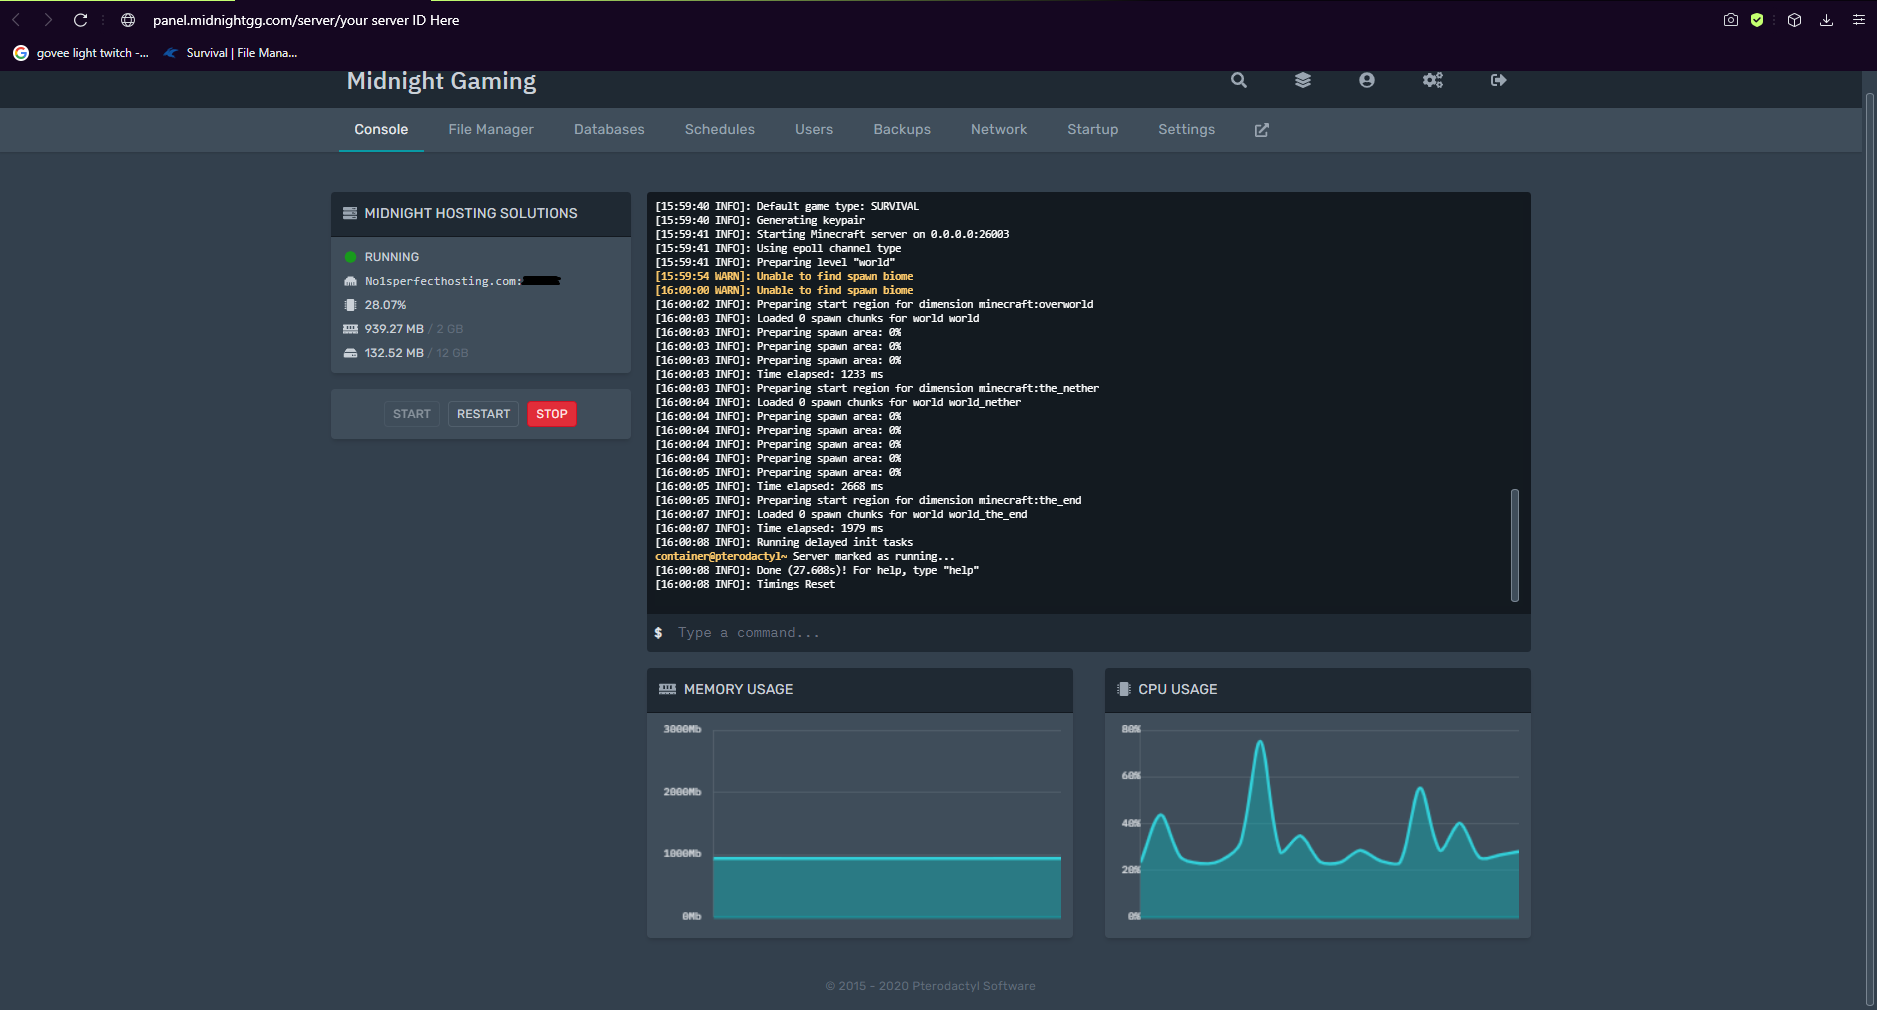The image size is (1877, 1010).
Task: Click the page vertical scrollbar
Action: click(x=1869, y=550)
